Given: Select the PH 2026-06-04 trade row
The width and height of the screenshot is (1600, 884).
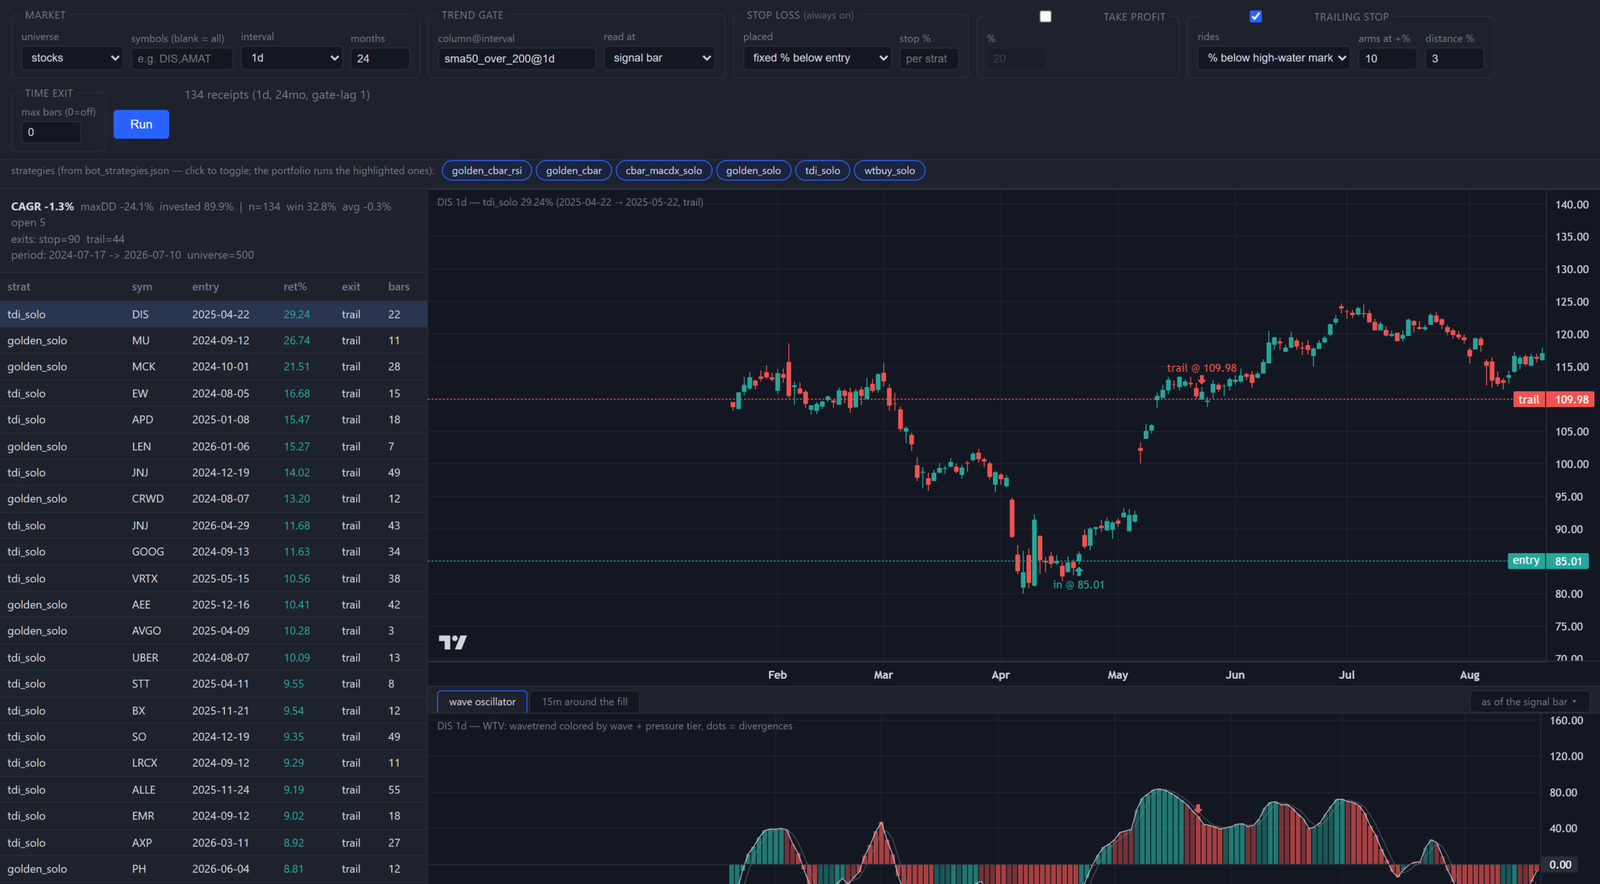Looking at the screenshot, I should [213, 869].
